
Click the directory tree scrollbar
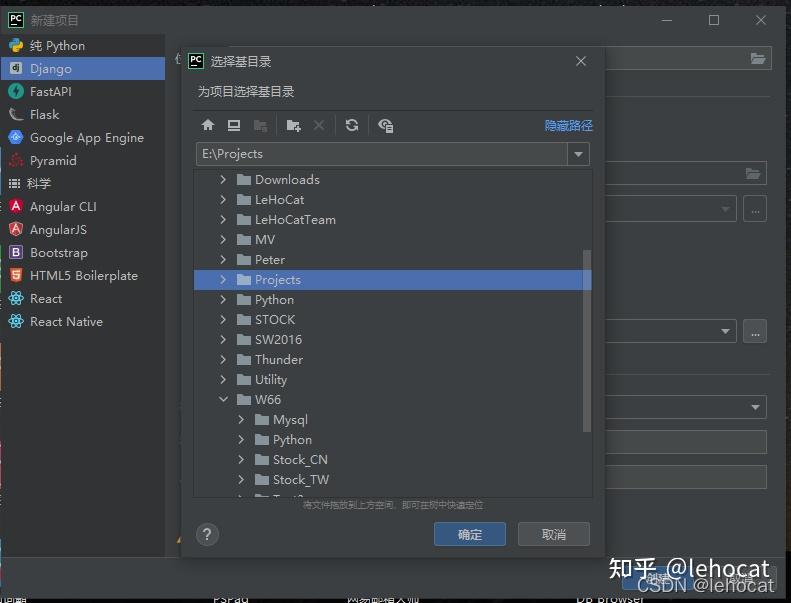[587, 341]
